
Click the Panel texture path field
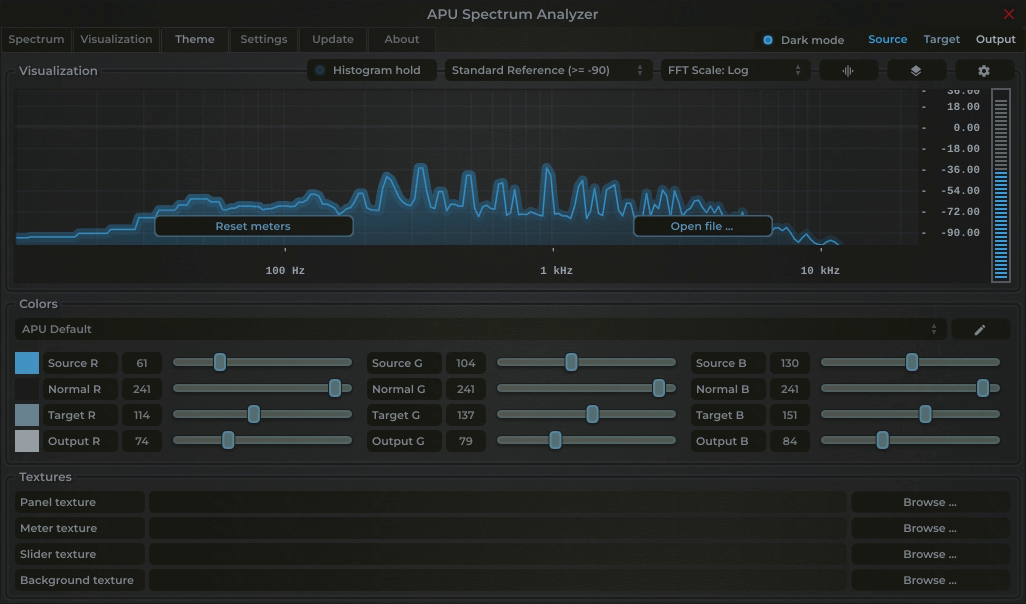coord(498,503)
